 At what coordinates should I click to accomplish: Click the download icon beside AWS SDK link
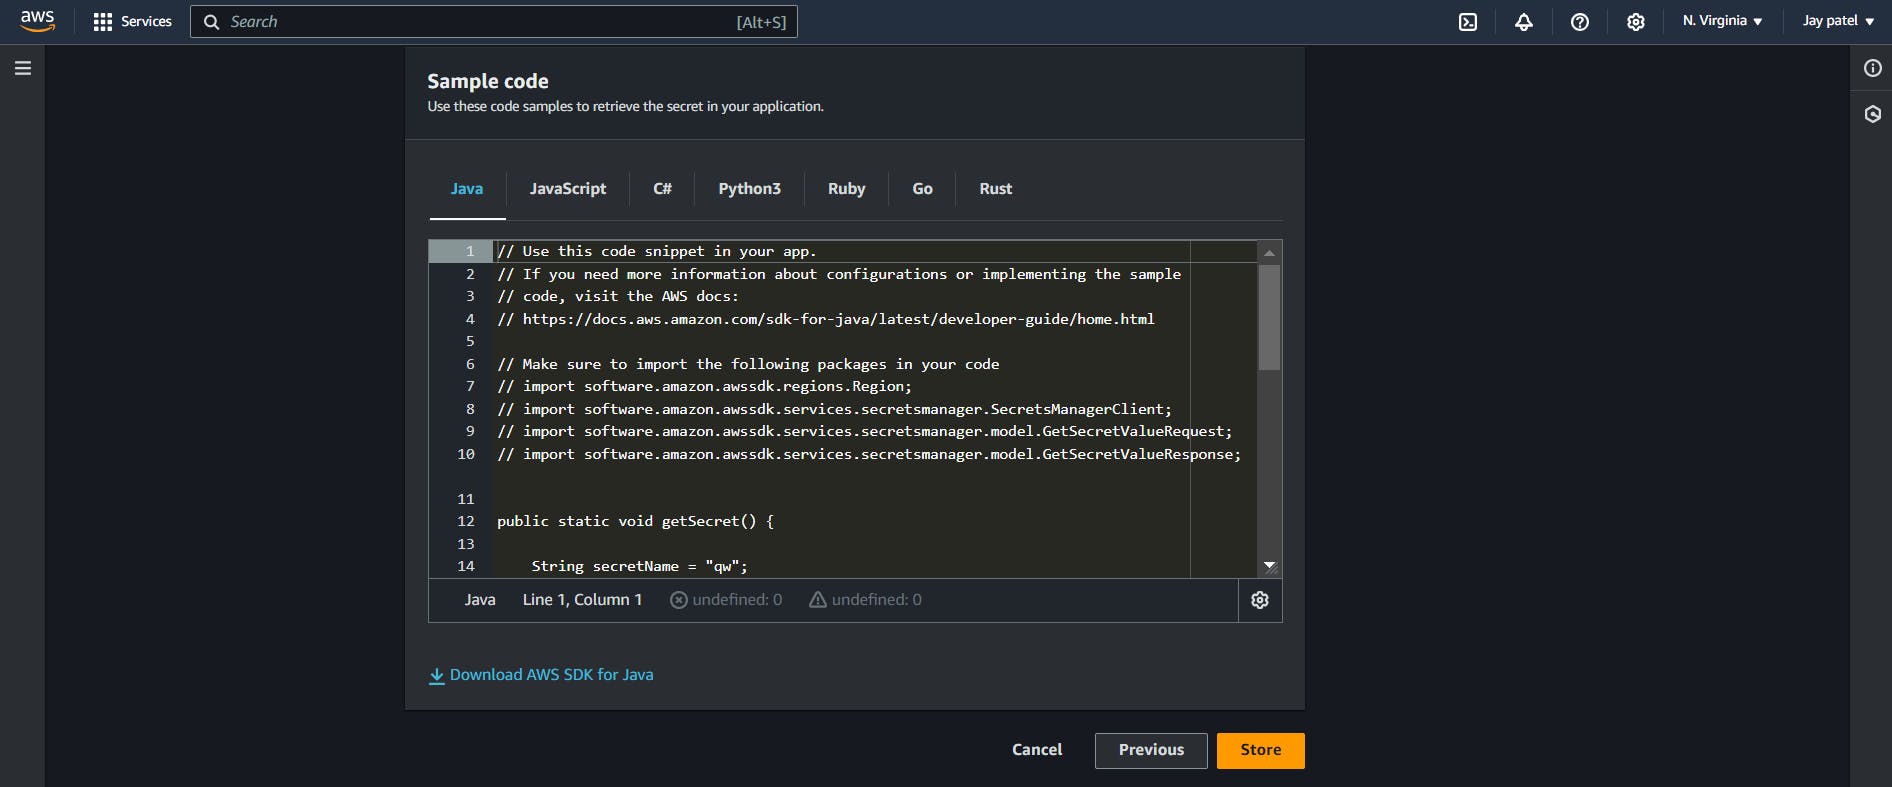click(437, 676)
